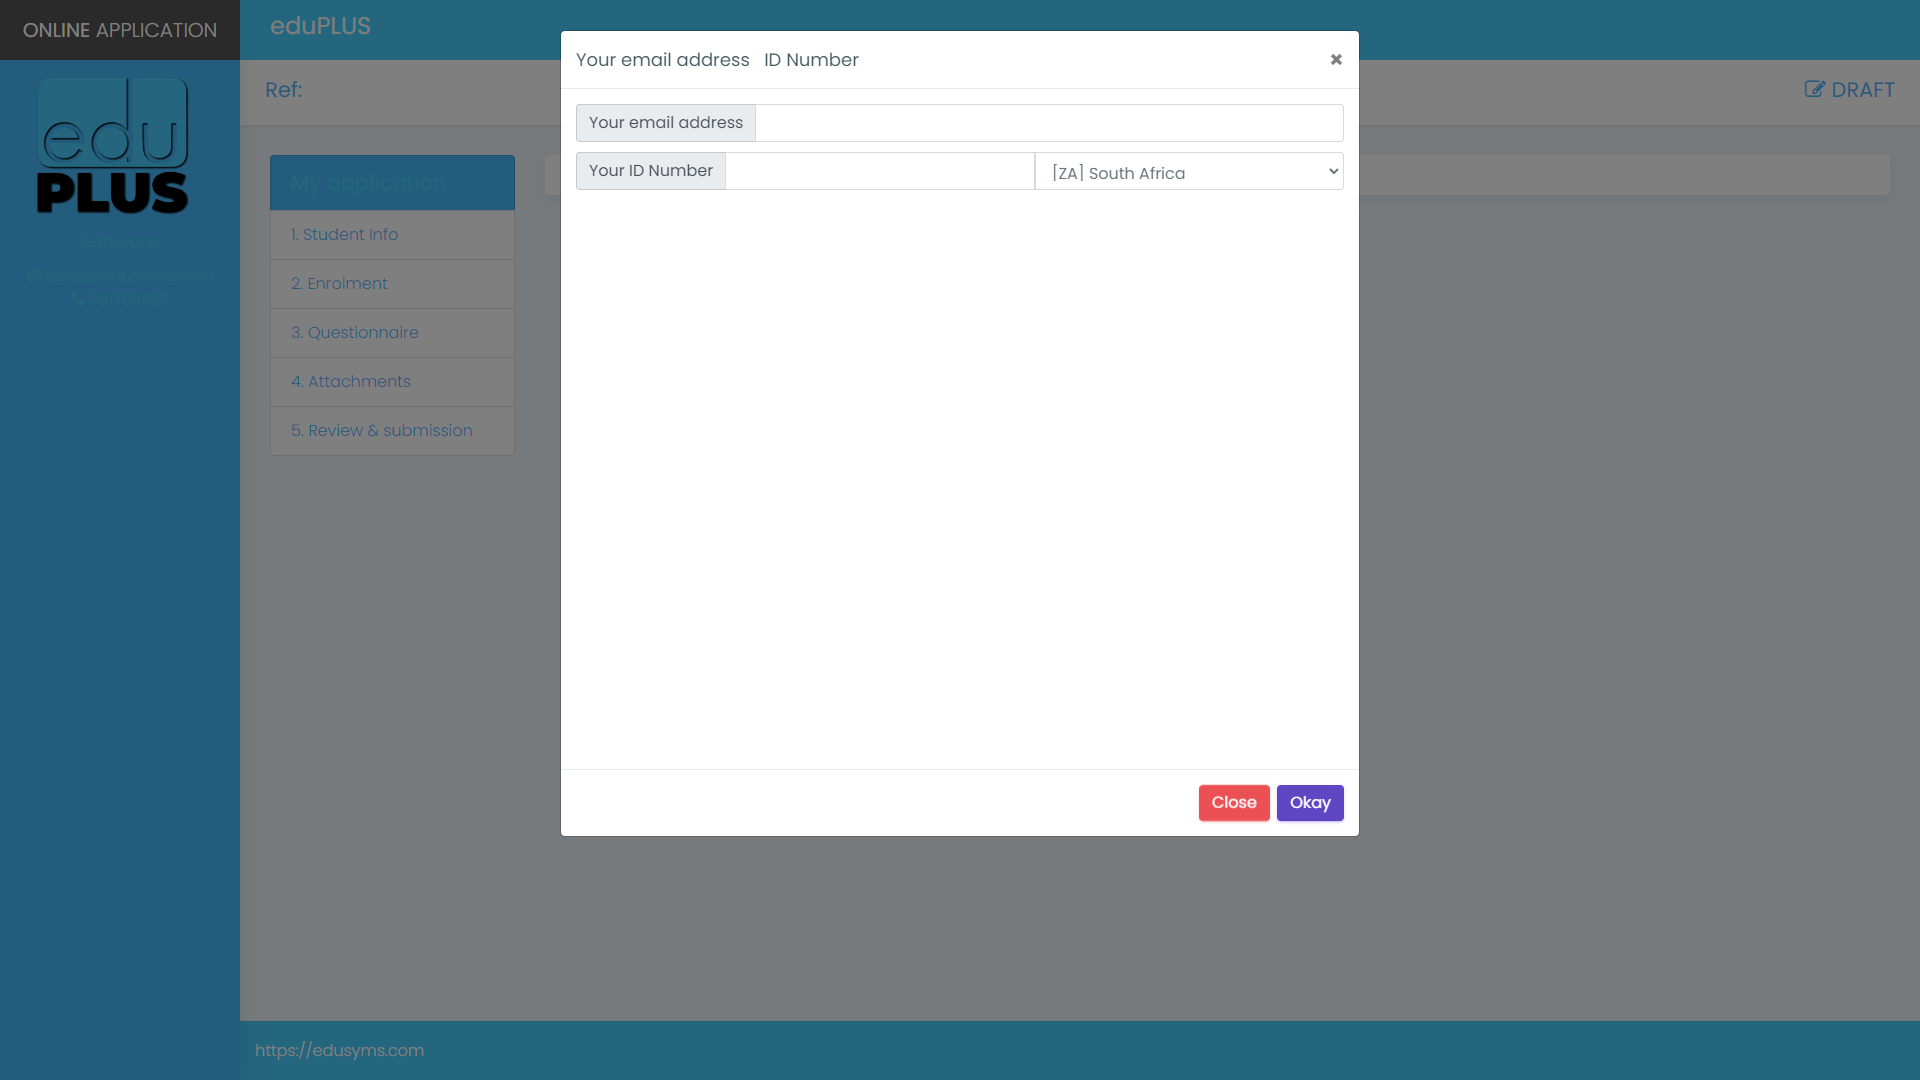Open the 4. Attachments step

[x=351, y=382]
